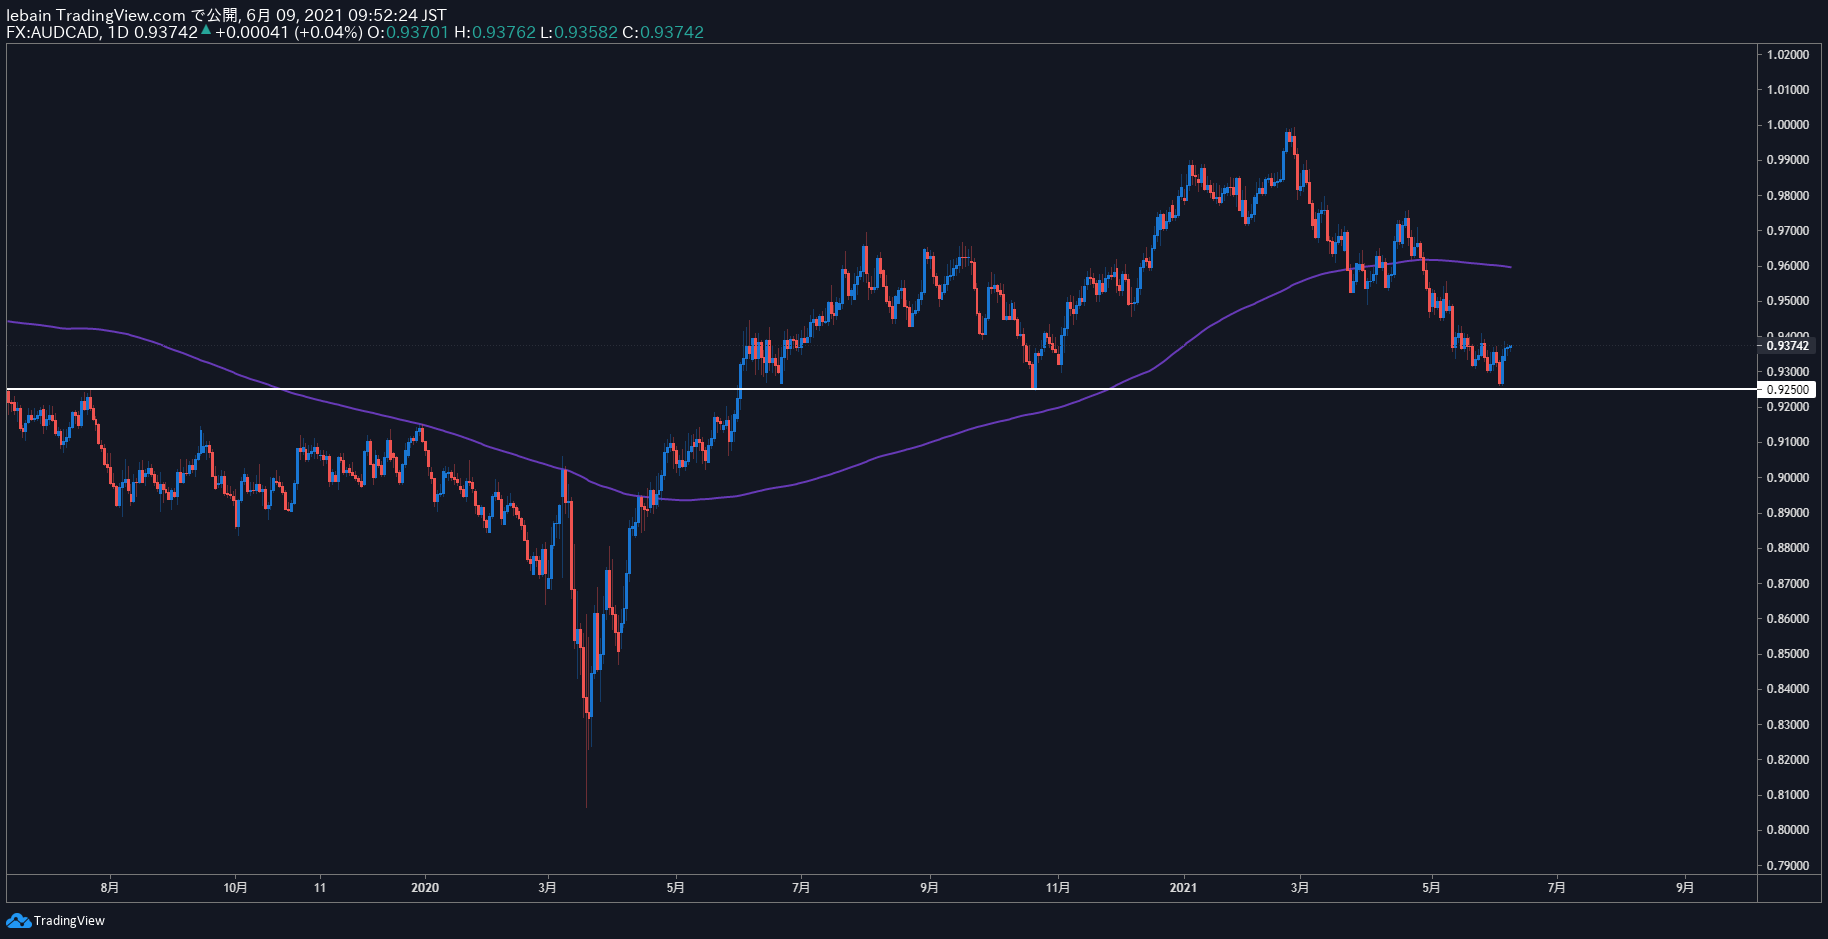Click the +0.00041 (+0.04%) change value

[x=289, y=32]
